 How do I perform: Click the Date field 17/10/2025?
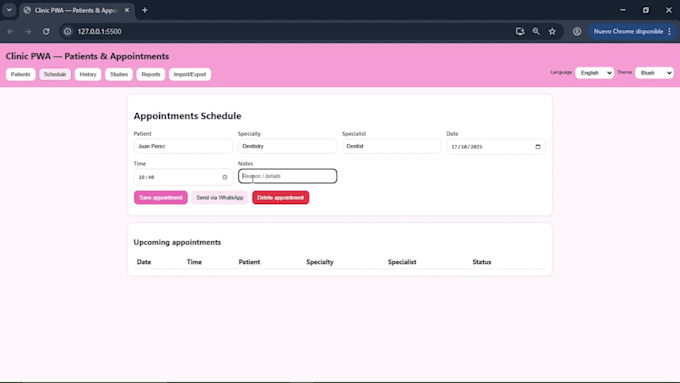(496, 147)
